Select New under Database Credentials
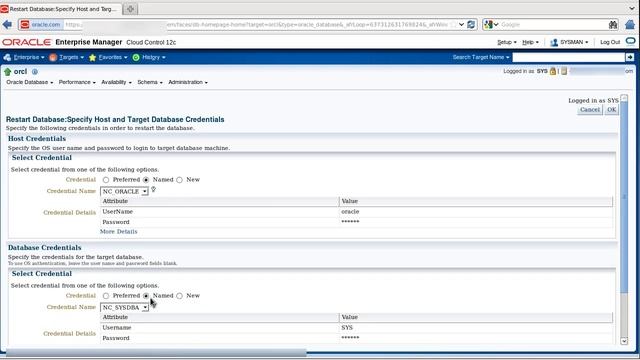The height and width of the screenshot is (360, 640). click(180, 296)
